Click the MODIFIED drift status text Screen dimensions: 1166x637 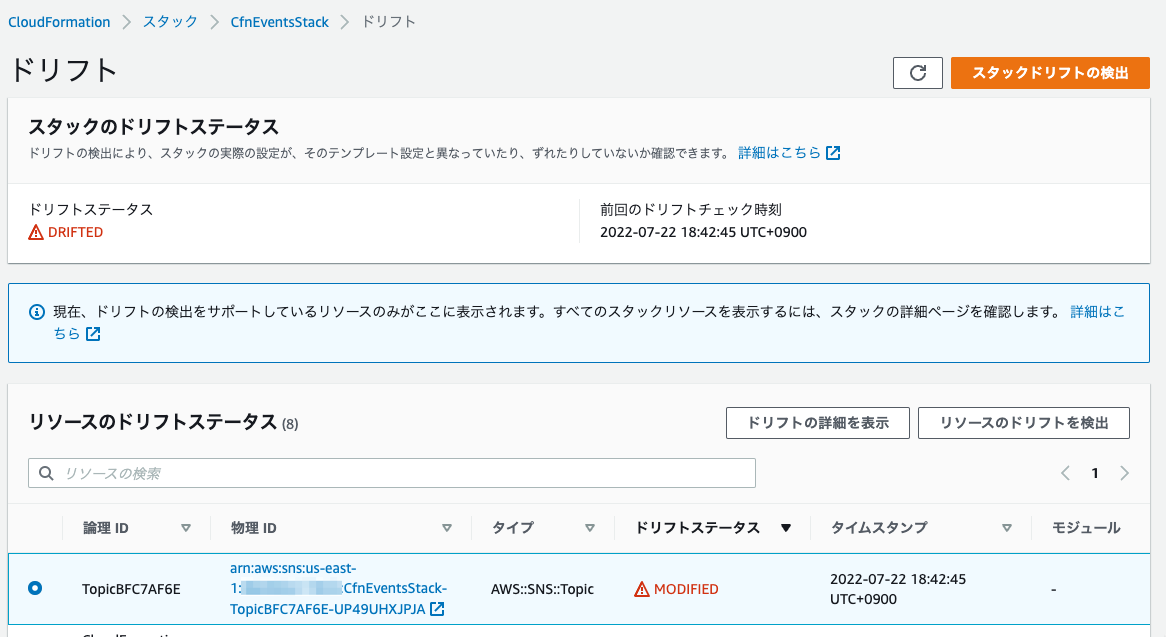point(686,589)
